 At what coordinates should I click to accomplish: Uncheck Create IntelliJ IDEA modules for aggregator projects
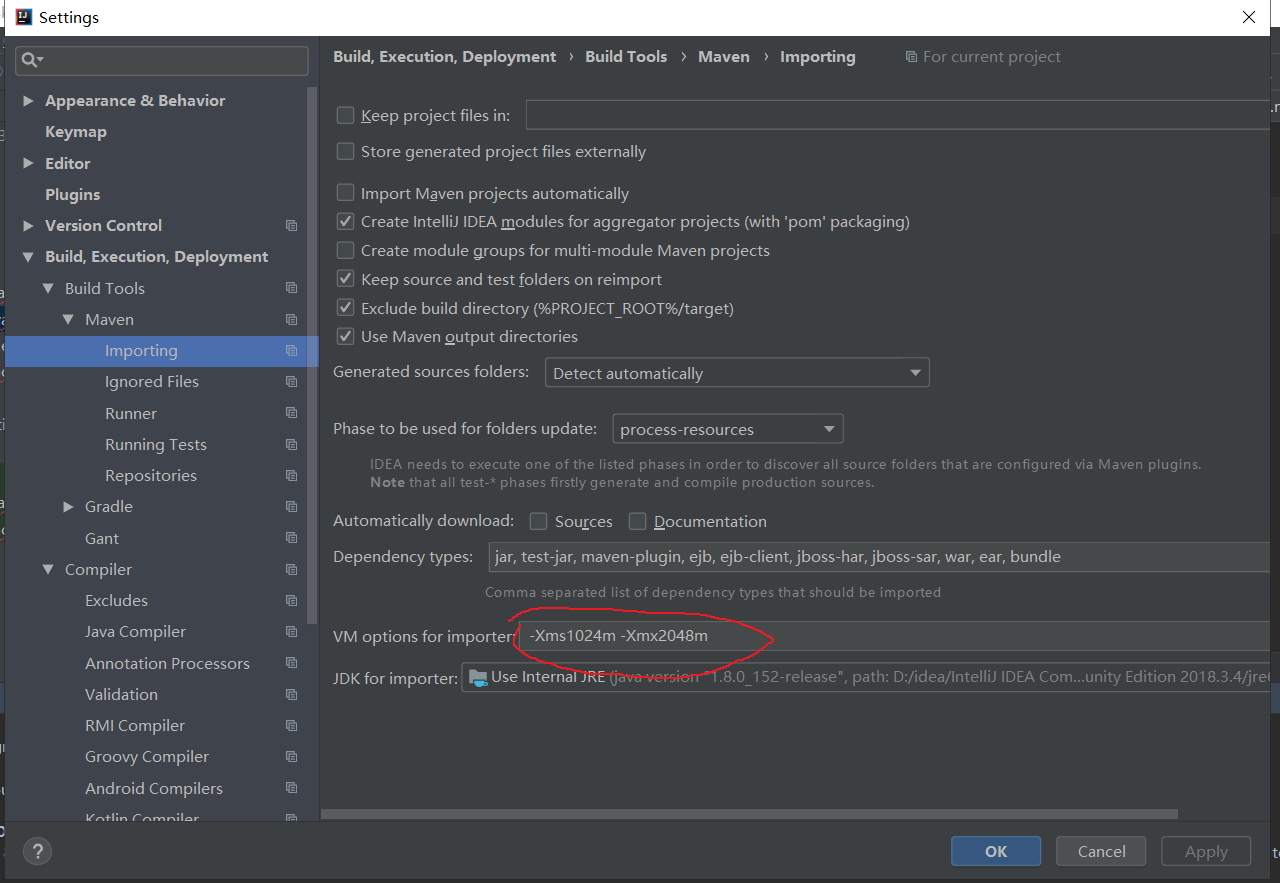345,222
